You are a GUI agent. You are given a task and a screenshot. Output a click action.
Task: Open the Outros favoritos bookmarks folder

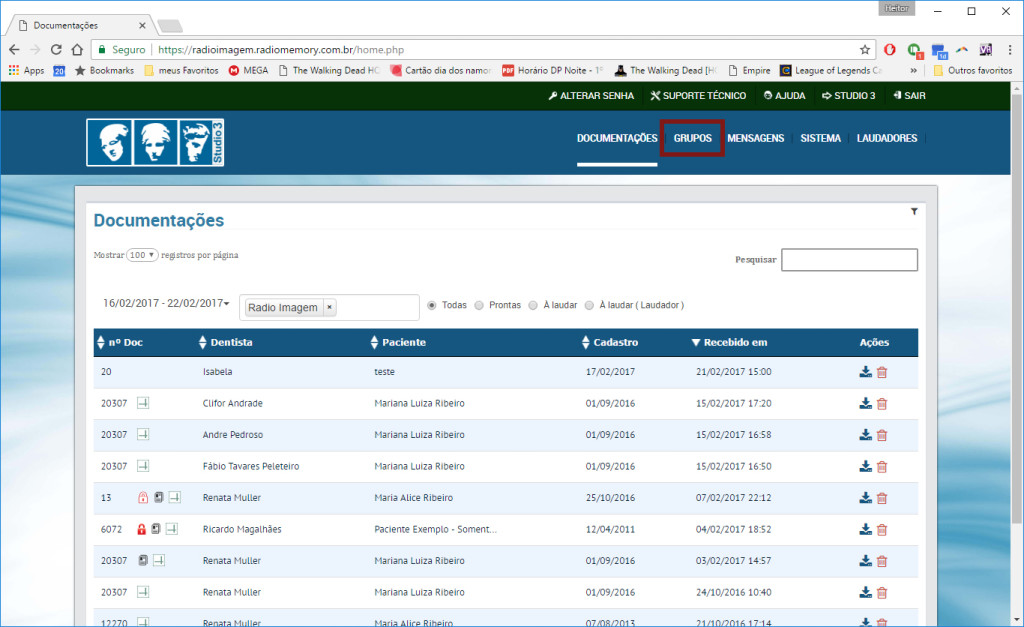(973, 71)
